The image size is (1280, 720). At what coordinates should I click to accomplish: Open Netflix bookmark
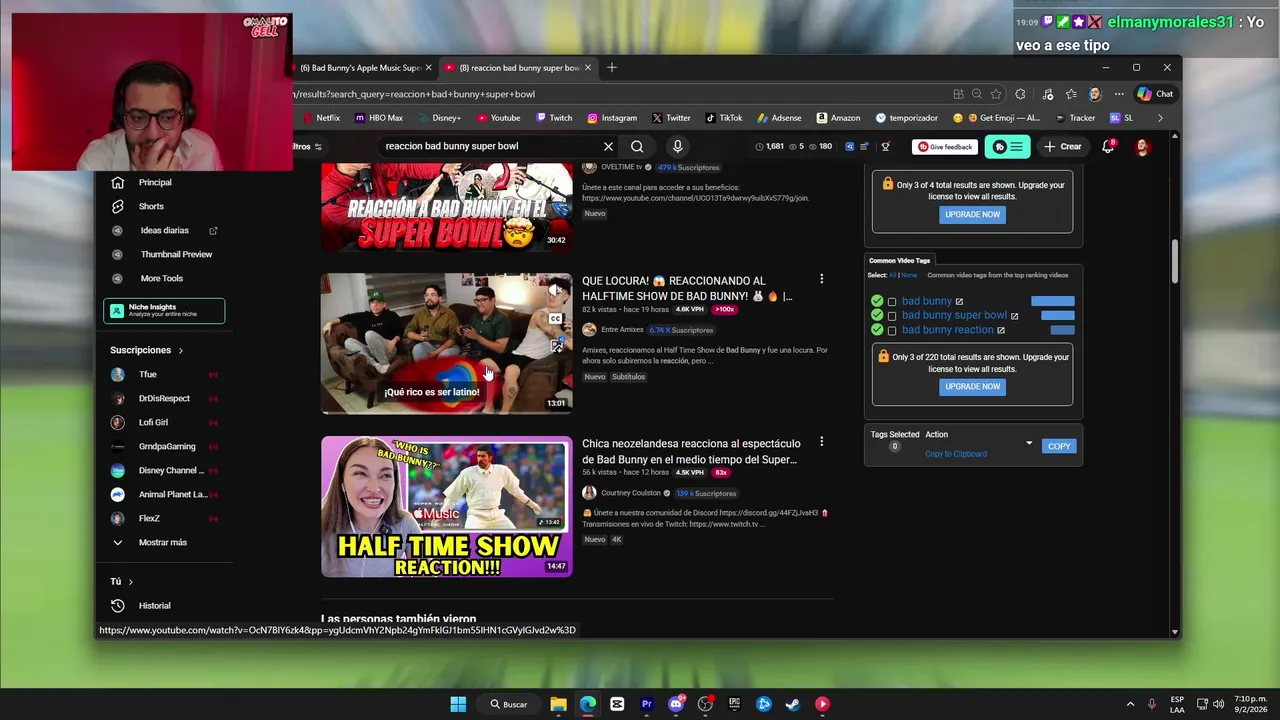point(320,118)
